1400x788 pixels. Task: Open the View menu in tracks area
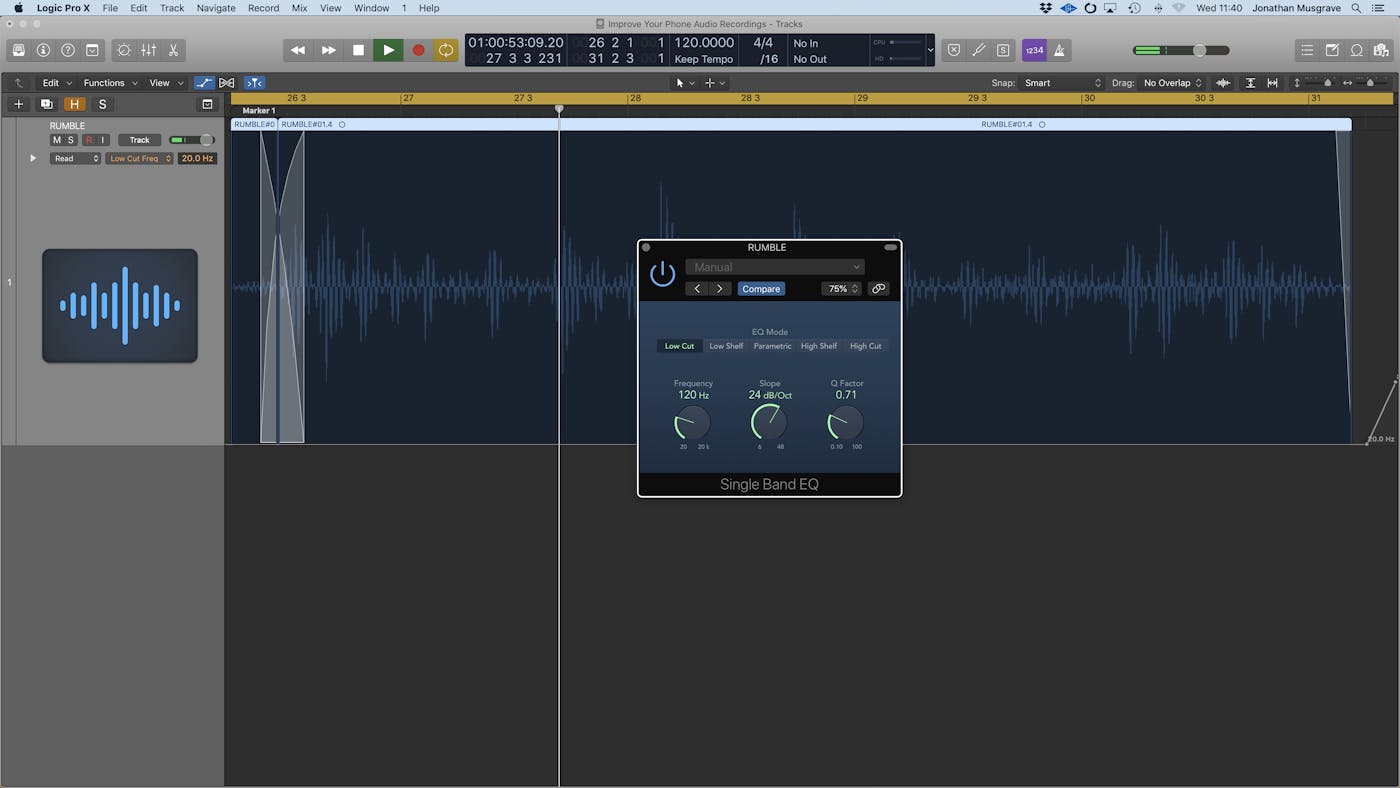click(165, 83)
